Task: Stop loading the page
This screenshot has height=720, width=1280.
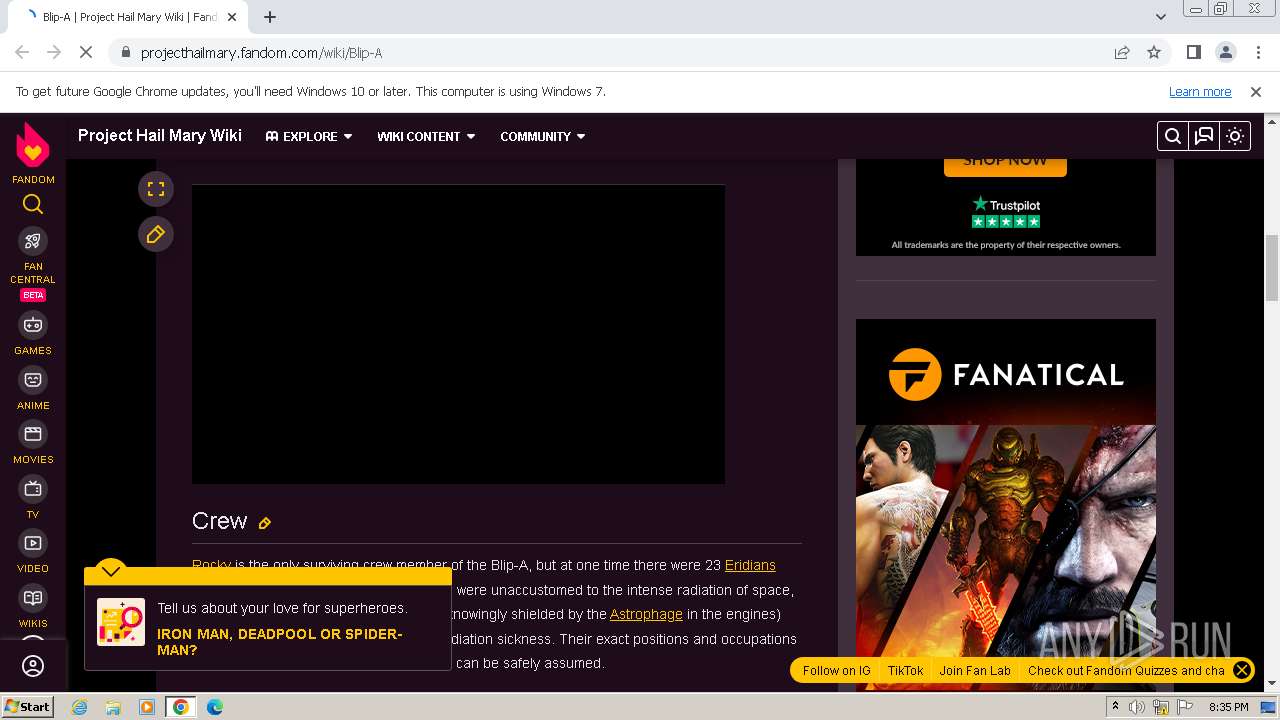Action: (x=86, y=53)
